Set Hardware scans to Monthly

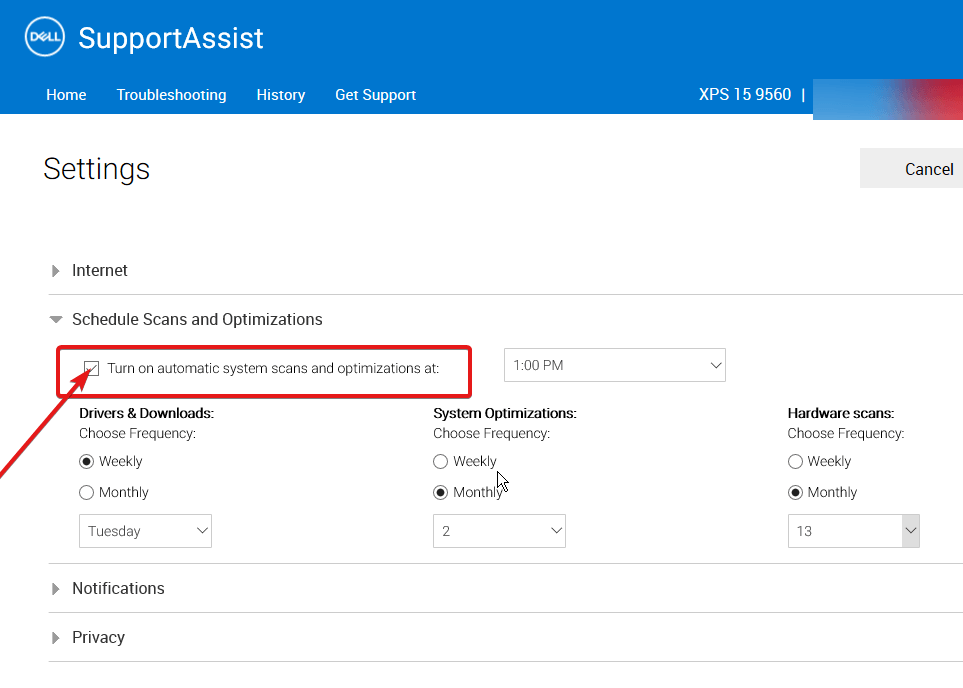795,492
